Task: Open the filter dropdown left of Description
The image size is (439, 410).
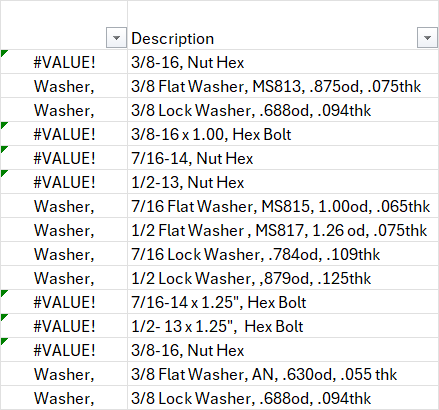Action: pyautogui.click(x=116, y=38)
